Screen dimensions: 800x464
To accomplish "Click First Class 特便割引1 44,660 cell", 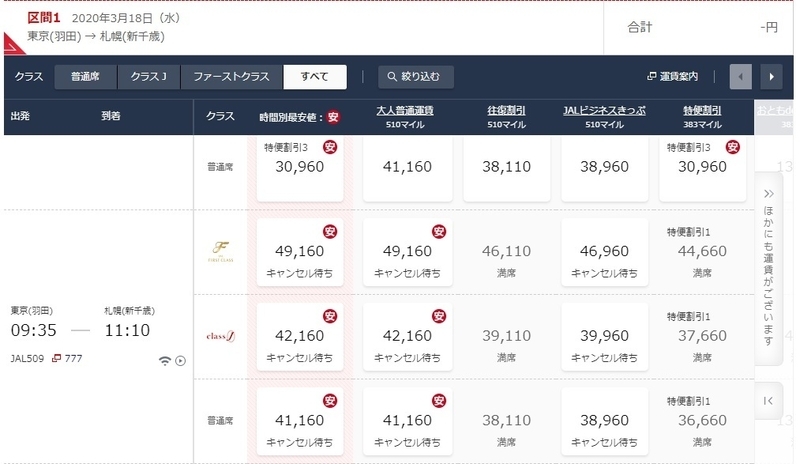I will click(x=703, y=252).
